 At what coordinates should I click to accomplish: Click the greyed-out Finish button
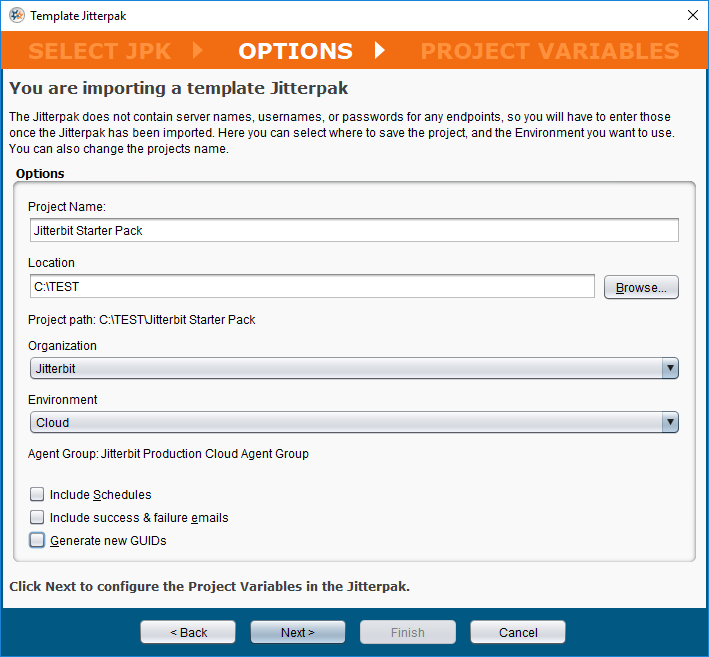[408, 632]
